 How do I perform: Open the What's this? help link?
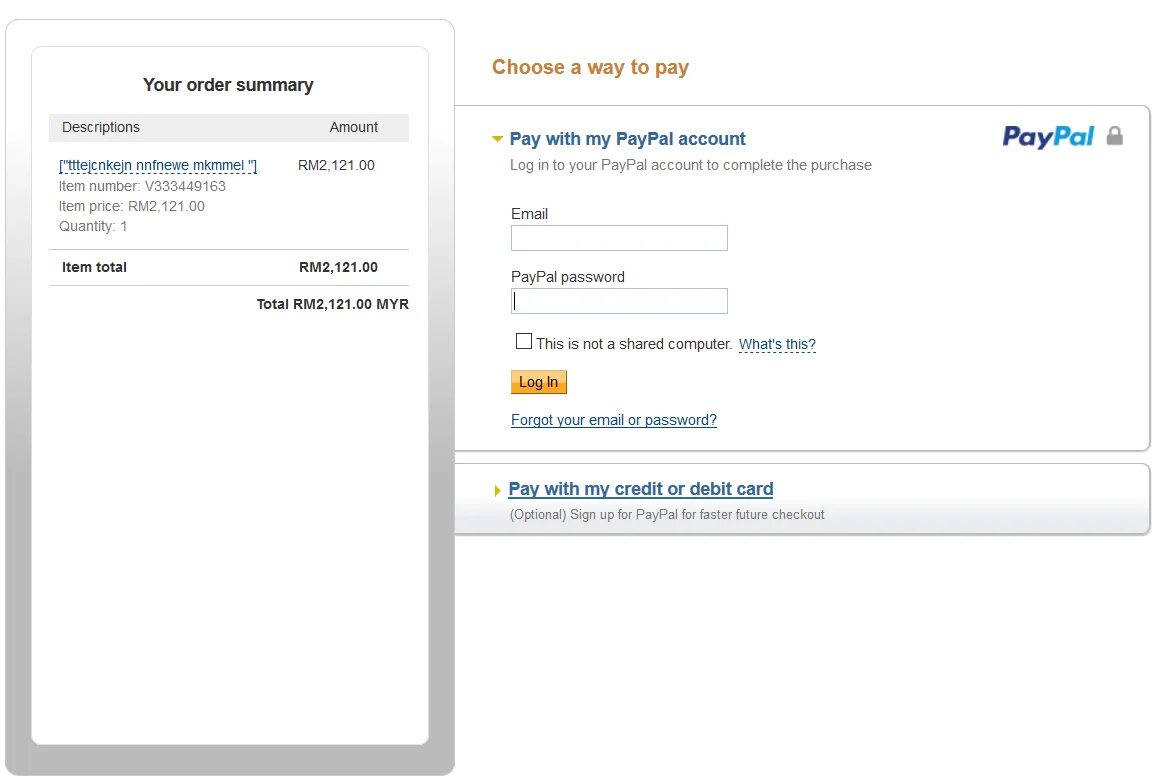pos(777,345)
